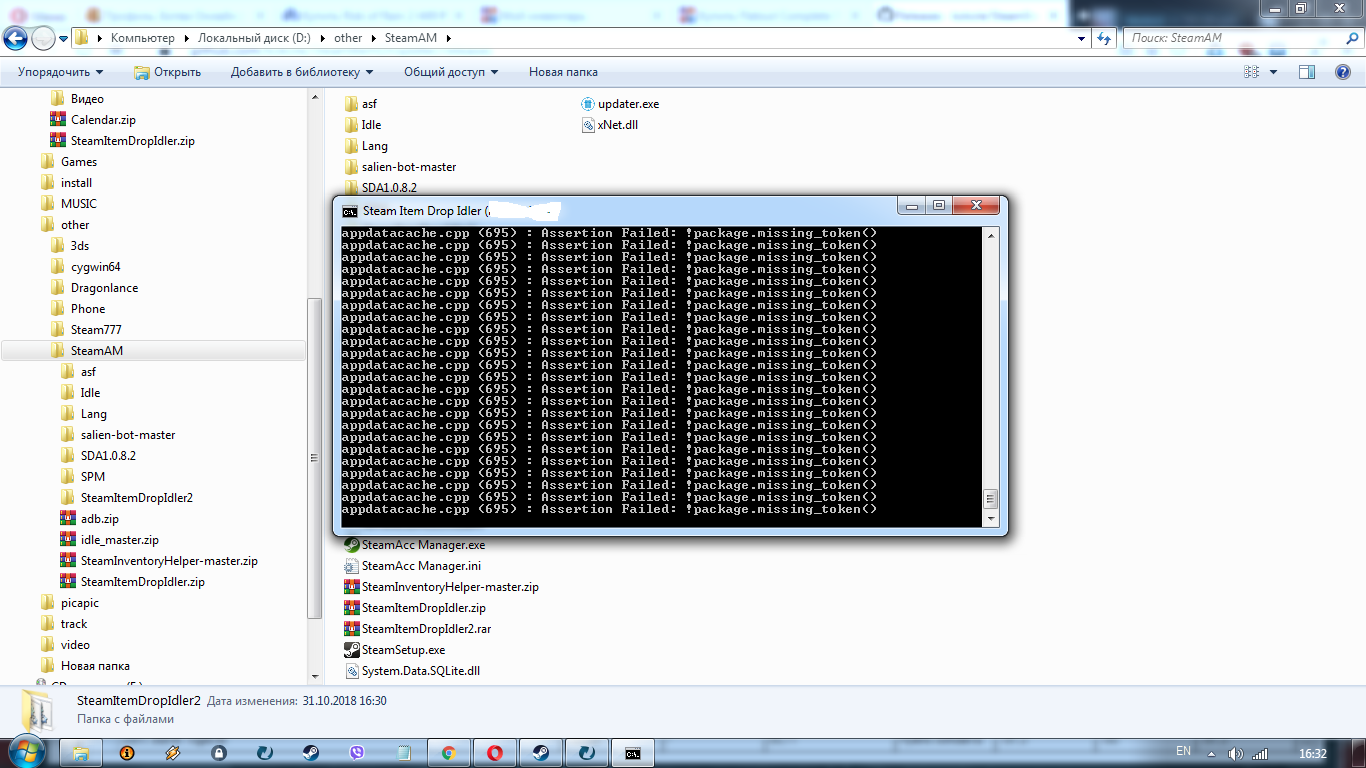Screen dimensions: 1366x768
Task: Select the updater.exe file
Action: click(619, 104)
